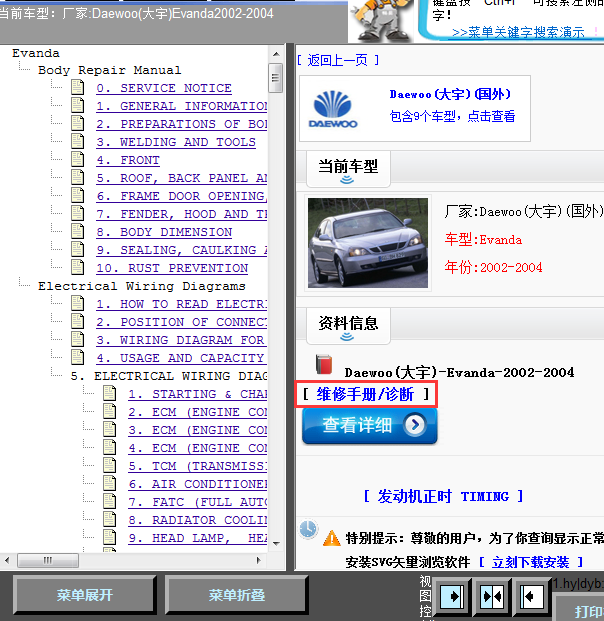
Task: Click the page icon beside 3. WELDING AND TOOLS
Action: pos(77,141)
